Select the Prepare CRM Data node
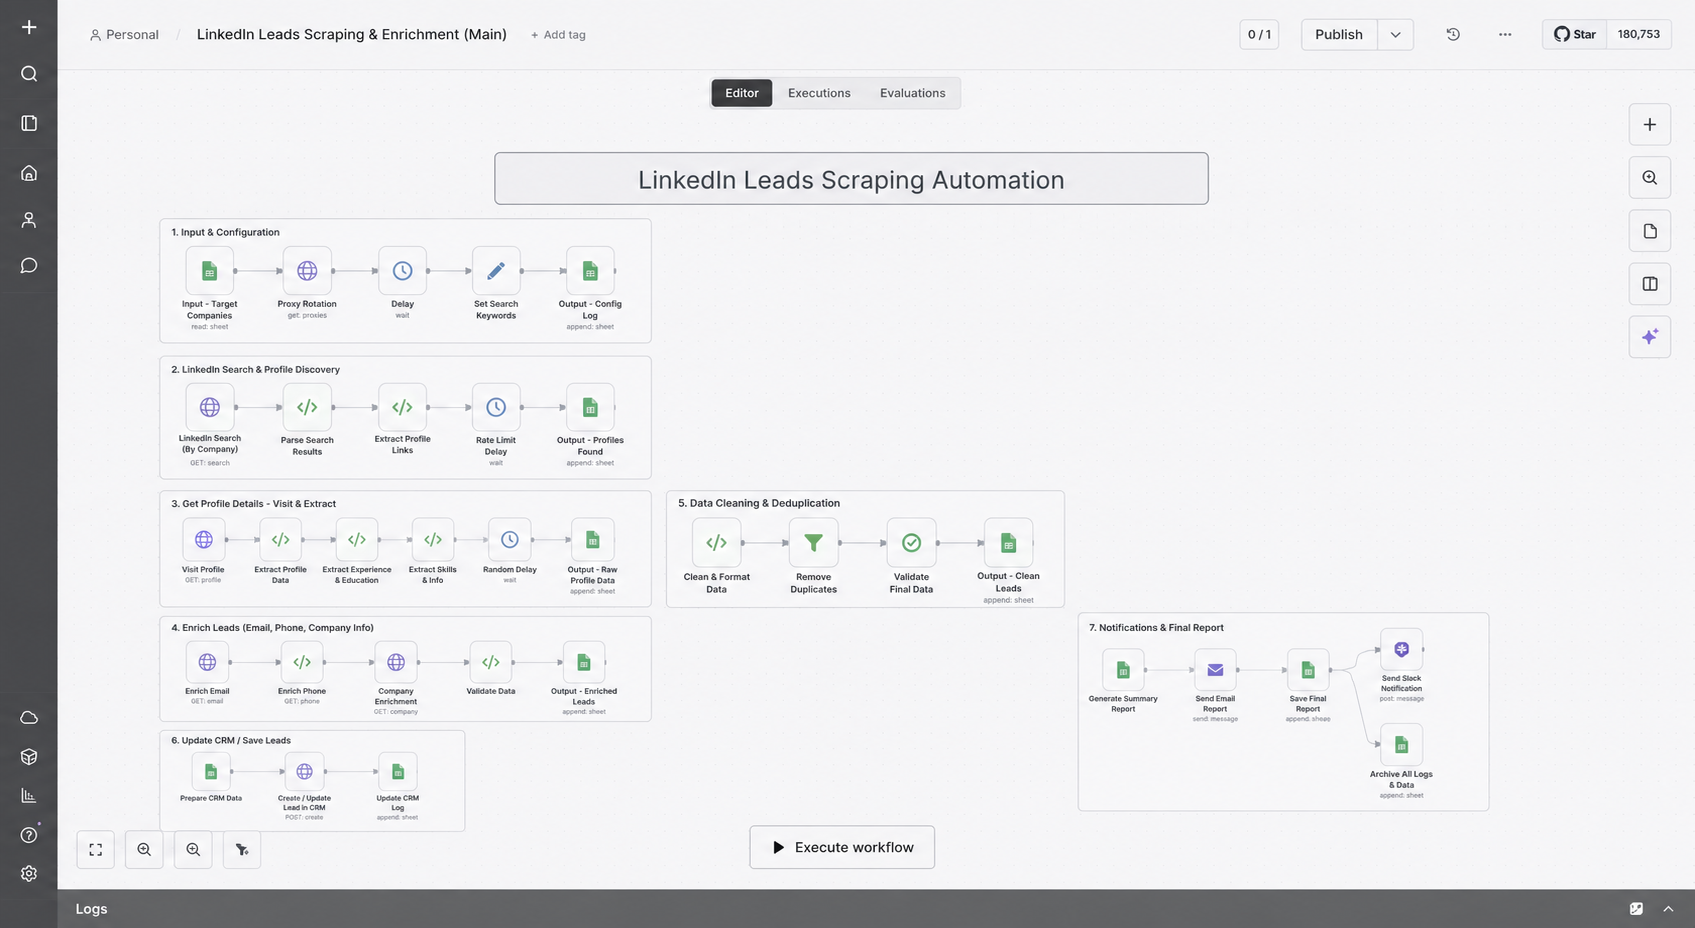 (211, 772)
